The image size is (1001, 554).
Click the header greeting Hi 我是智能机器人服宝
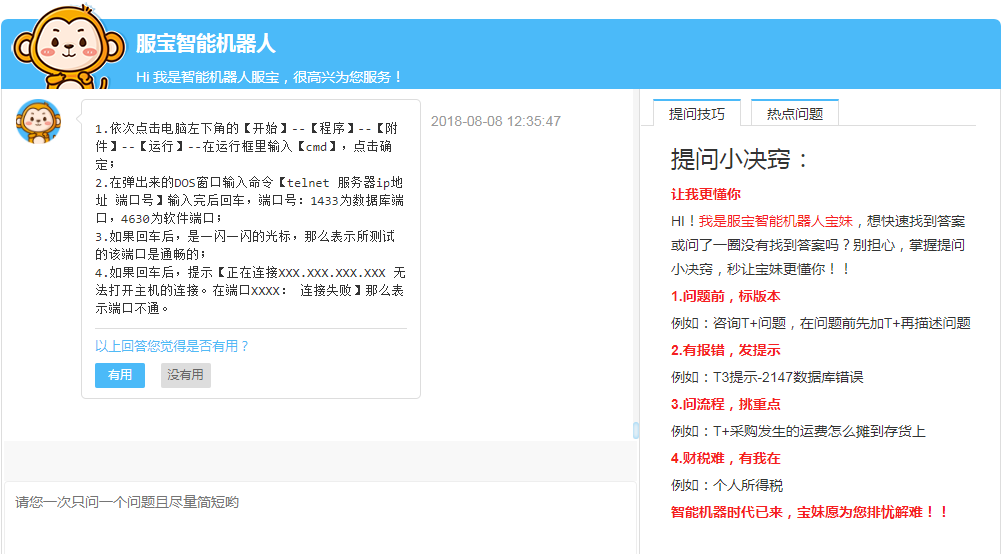269,77
